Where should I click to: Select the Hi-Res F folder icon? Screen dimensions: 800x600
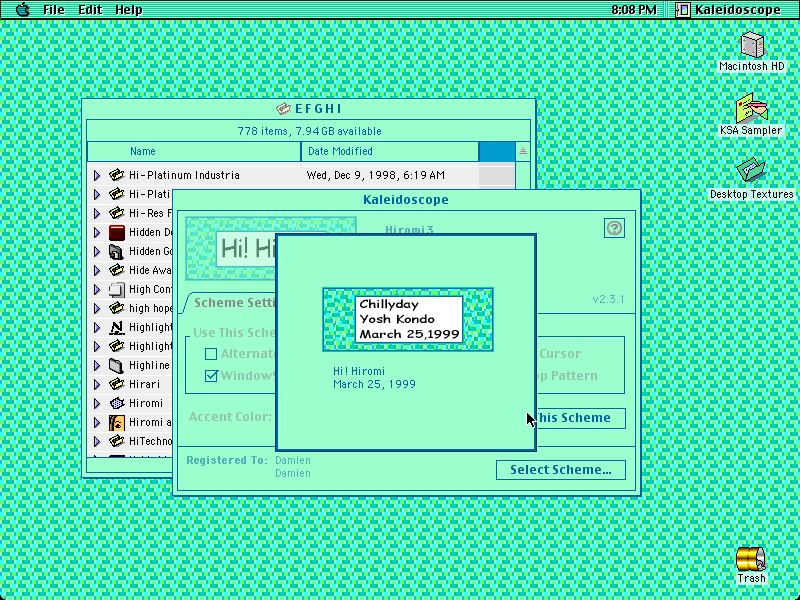pos(117,213)
